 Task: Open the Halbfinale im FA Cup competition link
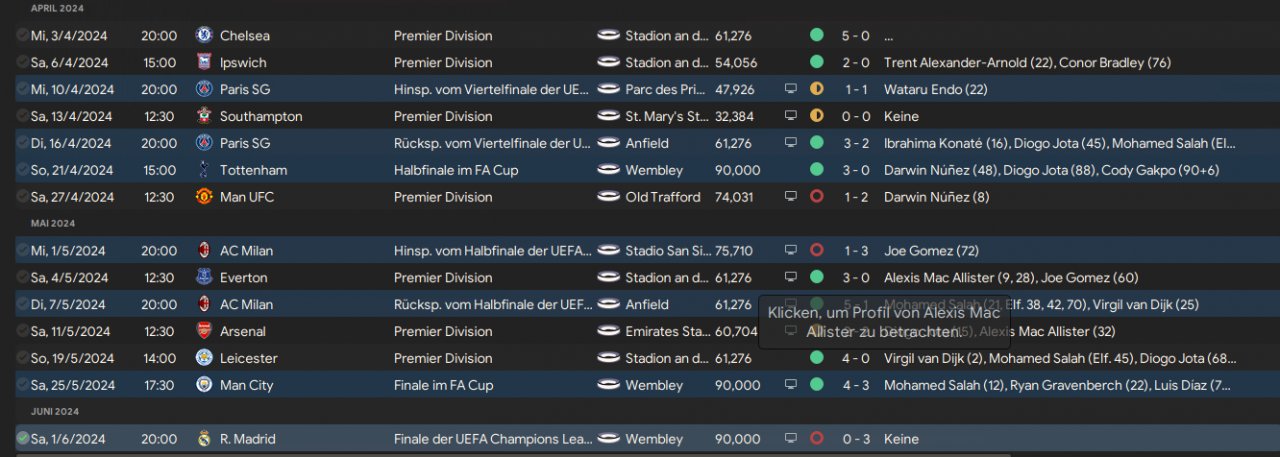point(456,170)
